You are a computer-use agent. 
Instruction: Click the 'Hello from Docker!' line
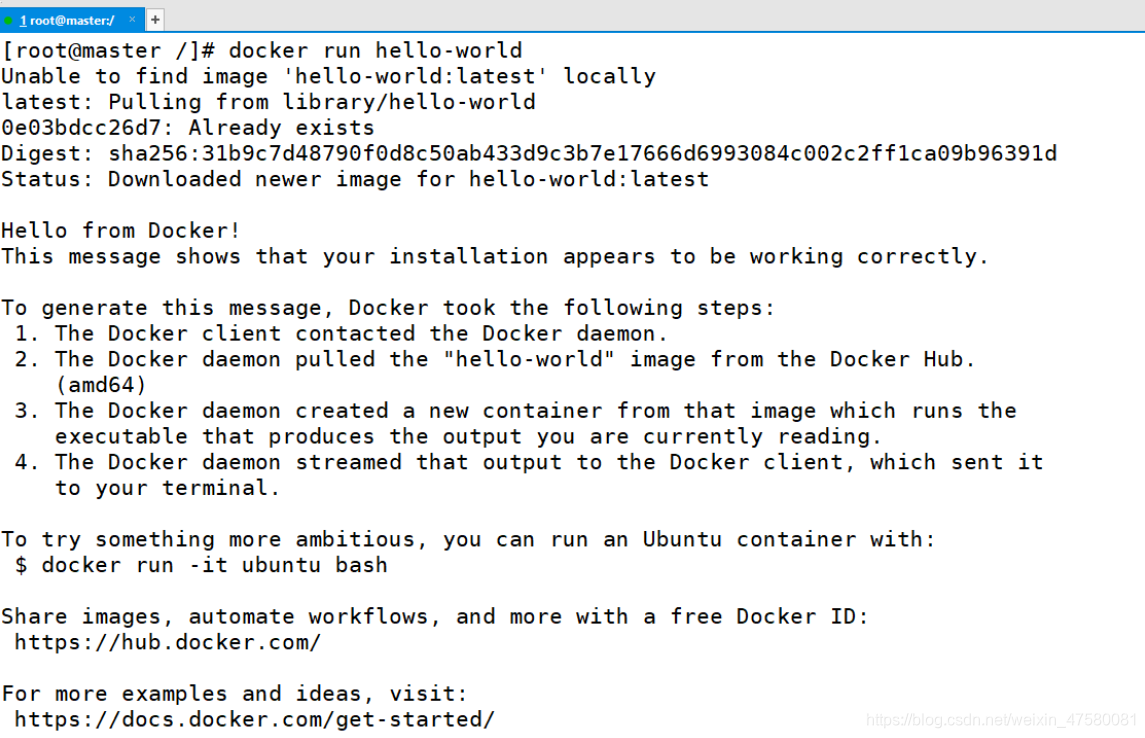tap(120, 231)
